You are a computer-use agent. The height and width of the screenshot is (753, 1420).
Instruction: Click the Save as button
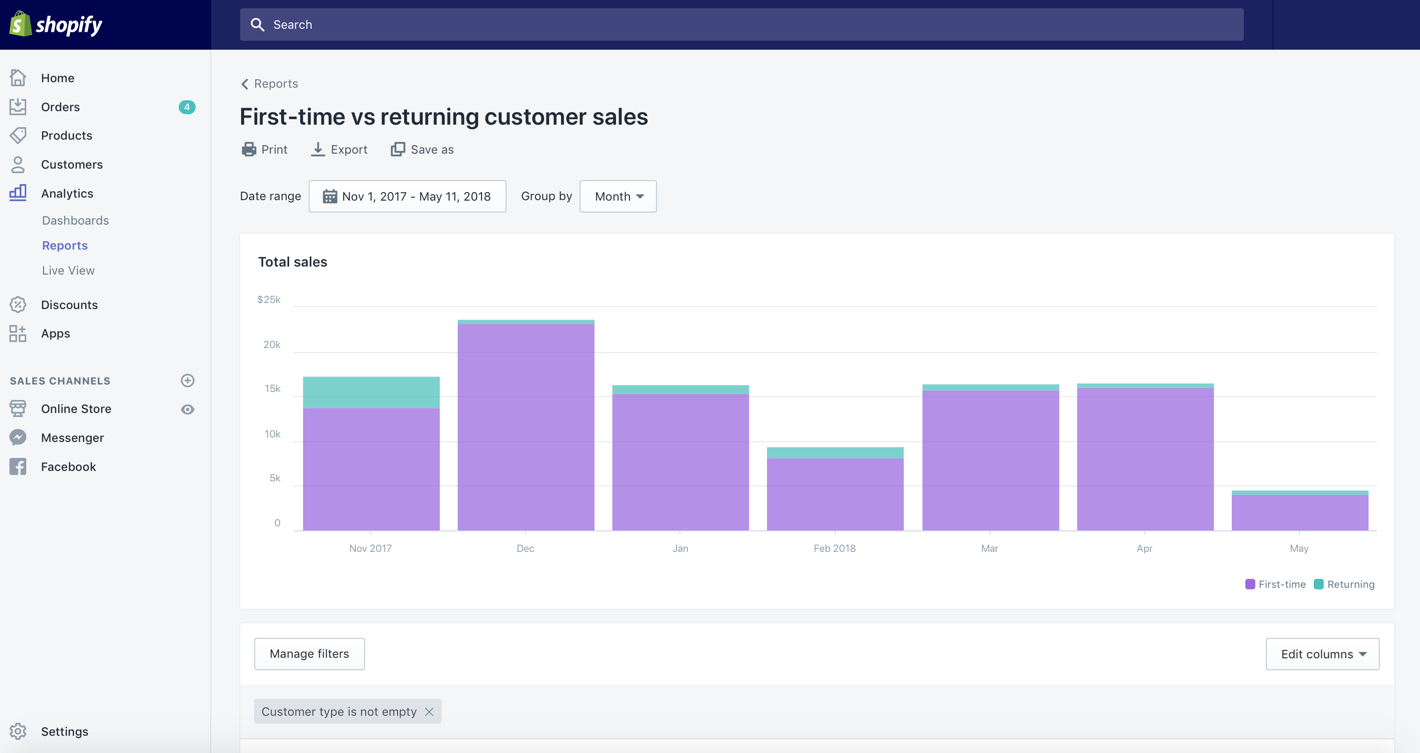[422, 149]
